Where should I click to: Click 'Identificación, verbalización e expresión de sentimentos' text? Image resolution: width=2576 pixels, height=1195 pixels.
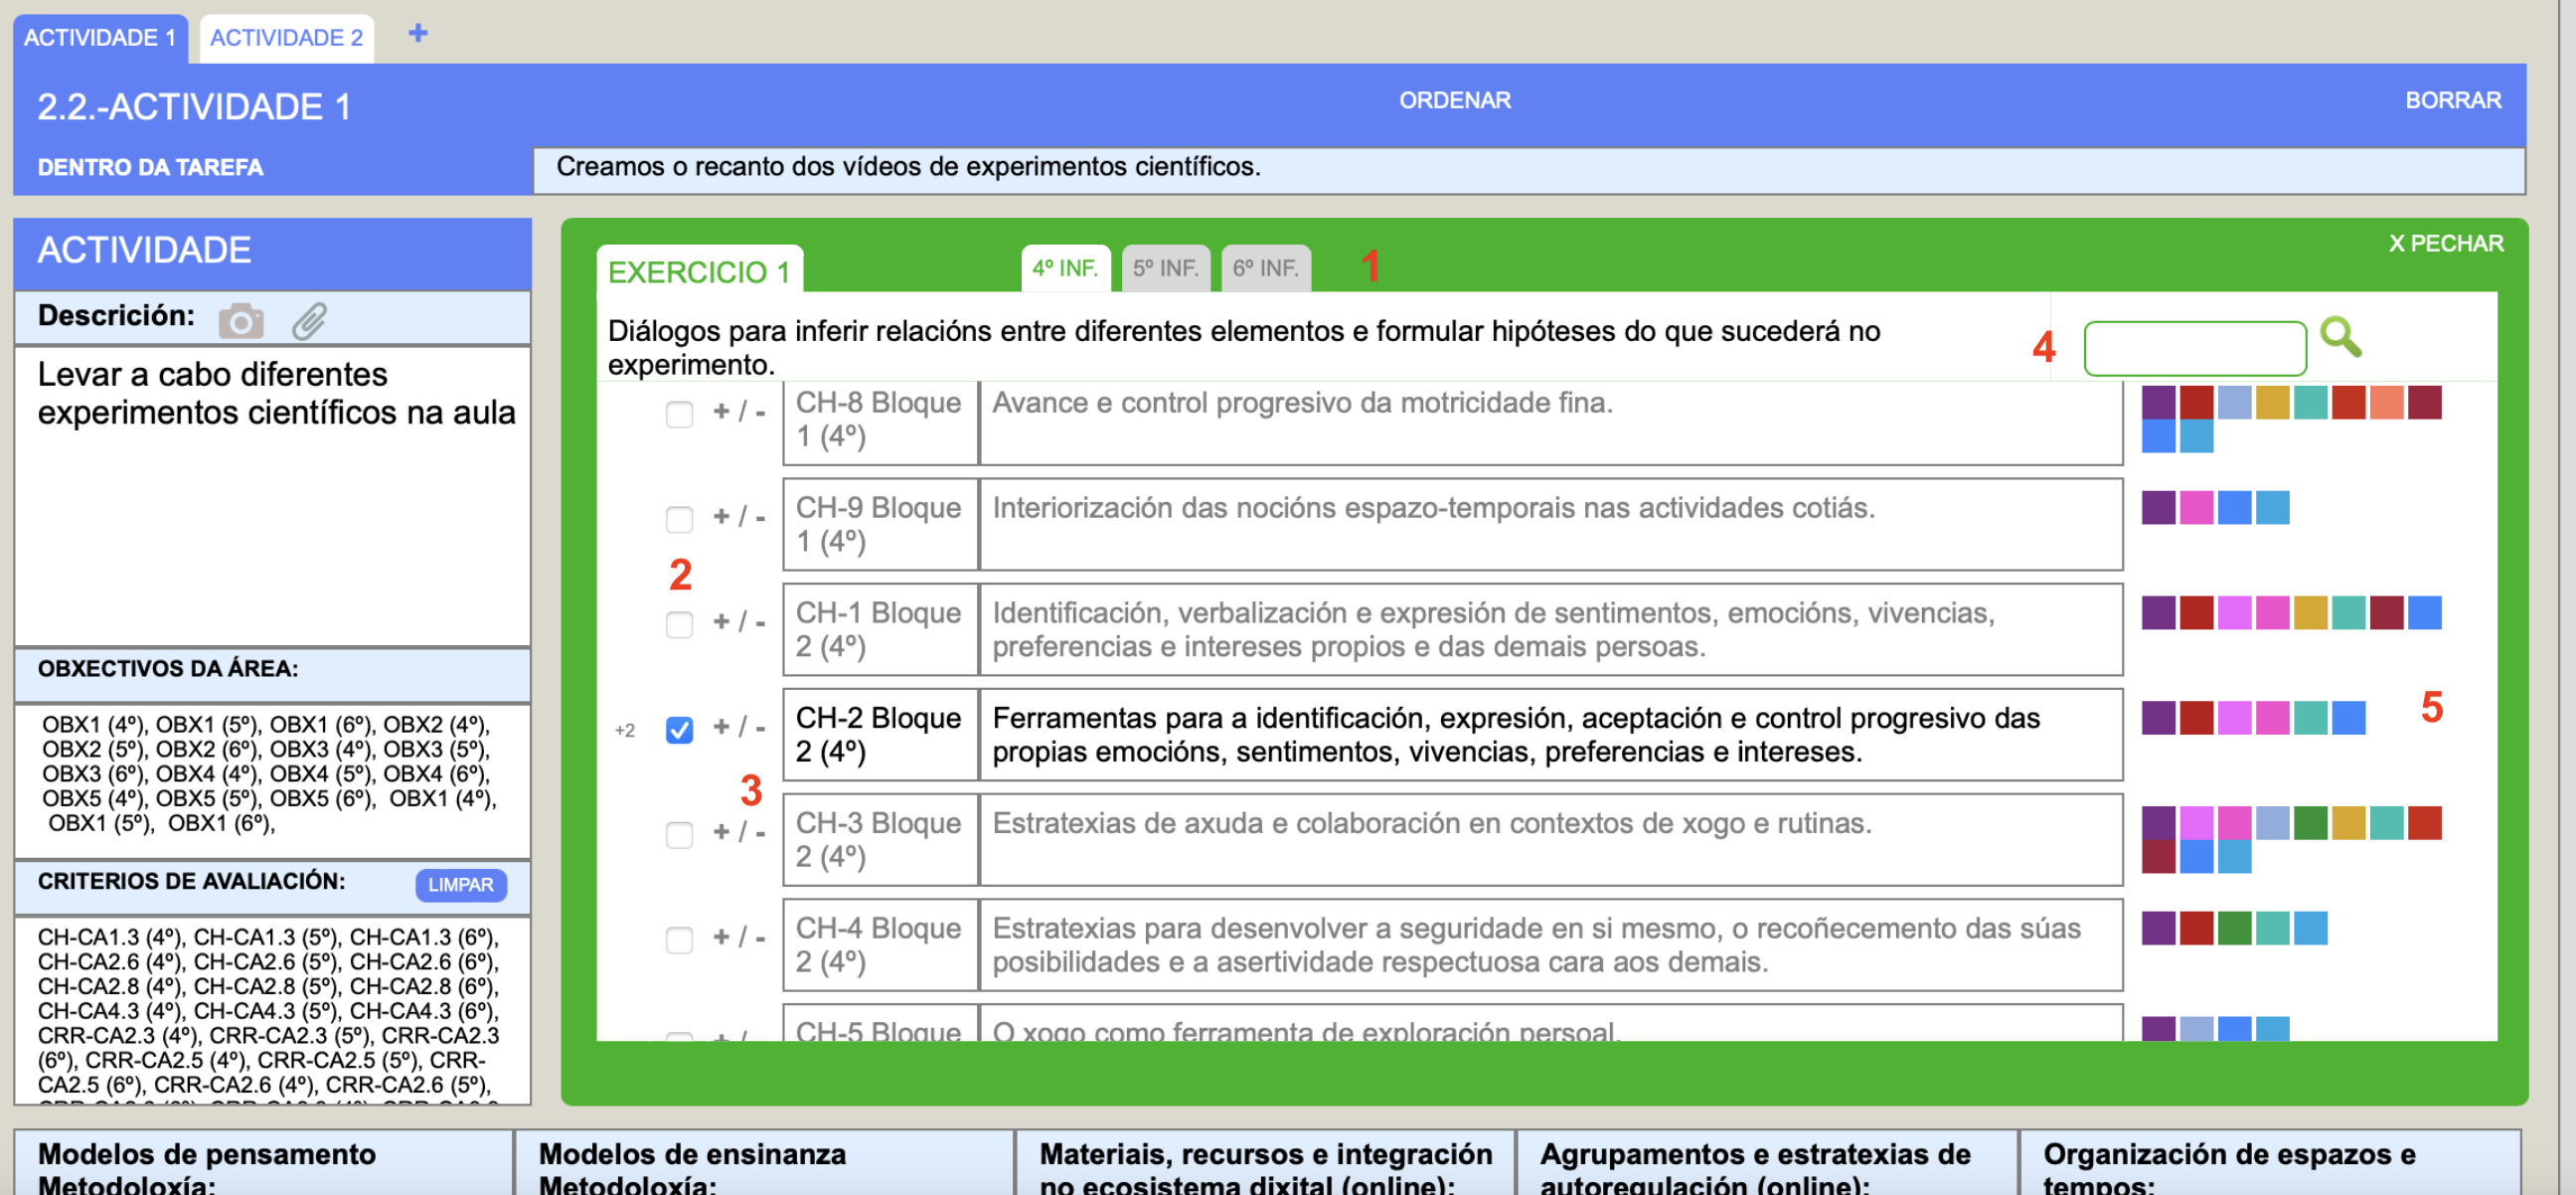click(1493, 629)
